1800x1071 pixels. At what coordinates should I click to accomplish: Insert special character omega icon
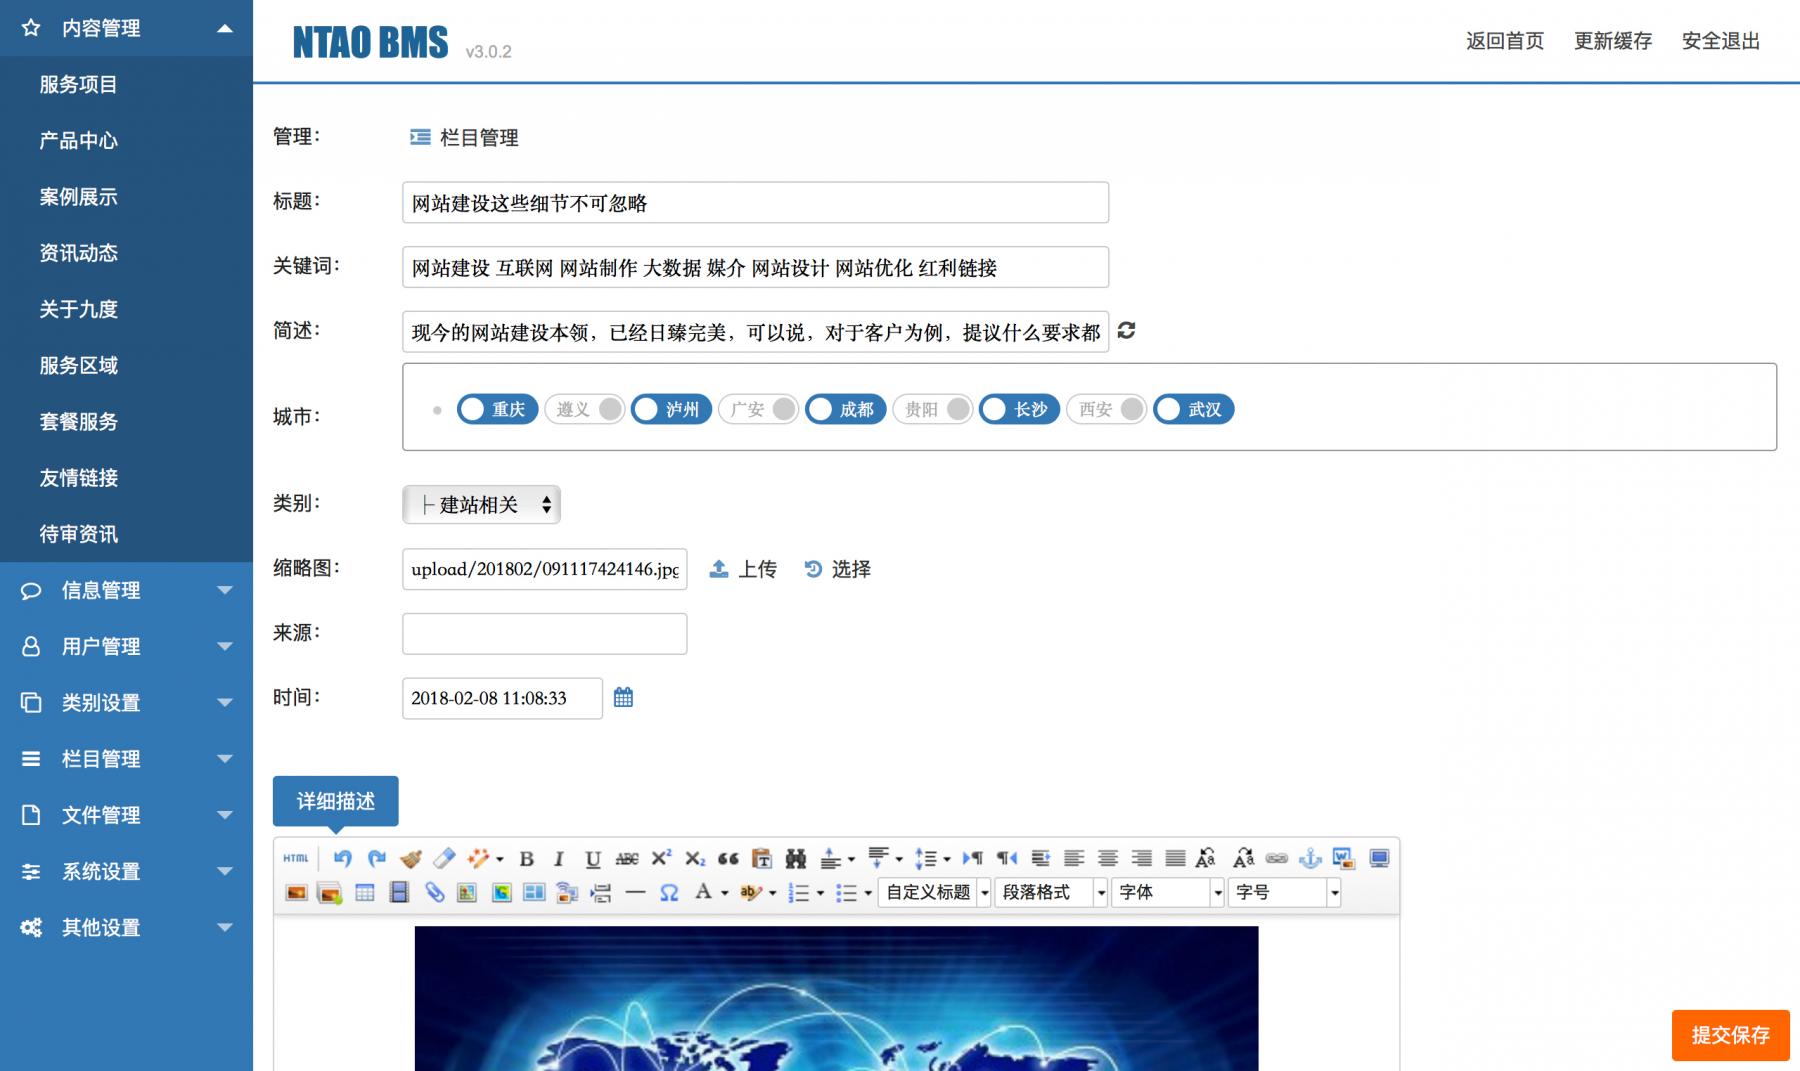(x=669, y=892)
